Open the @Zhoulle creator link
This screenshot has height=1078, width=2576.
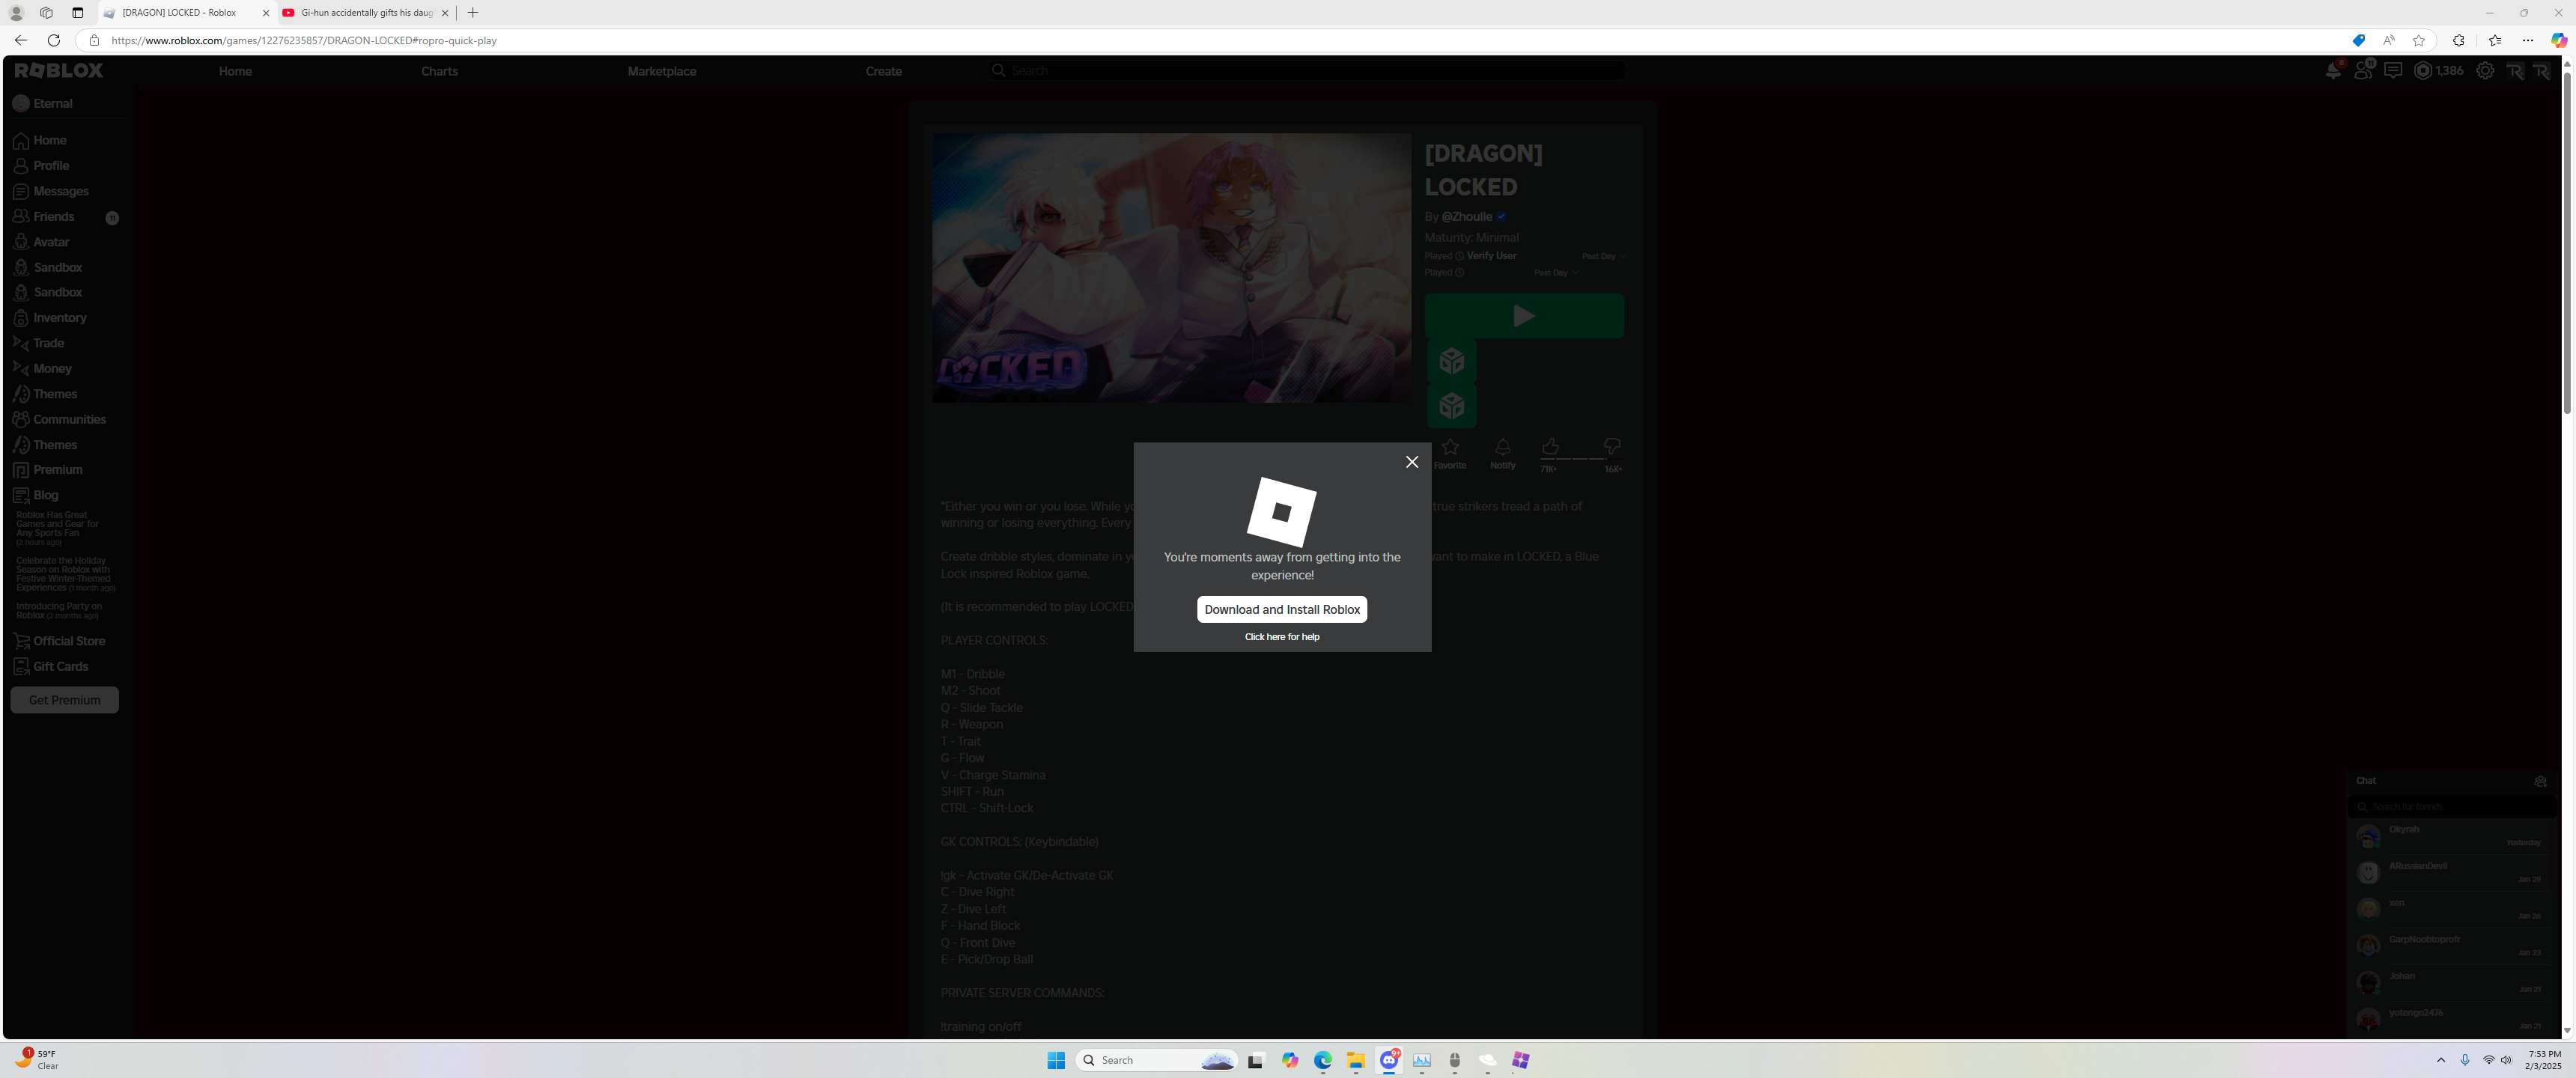pyautogui.click(x=1467, y=217)
